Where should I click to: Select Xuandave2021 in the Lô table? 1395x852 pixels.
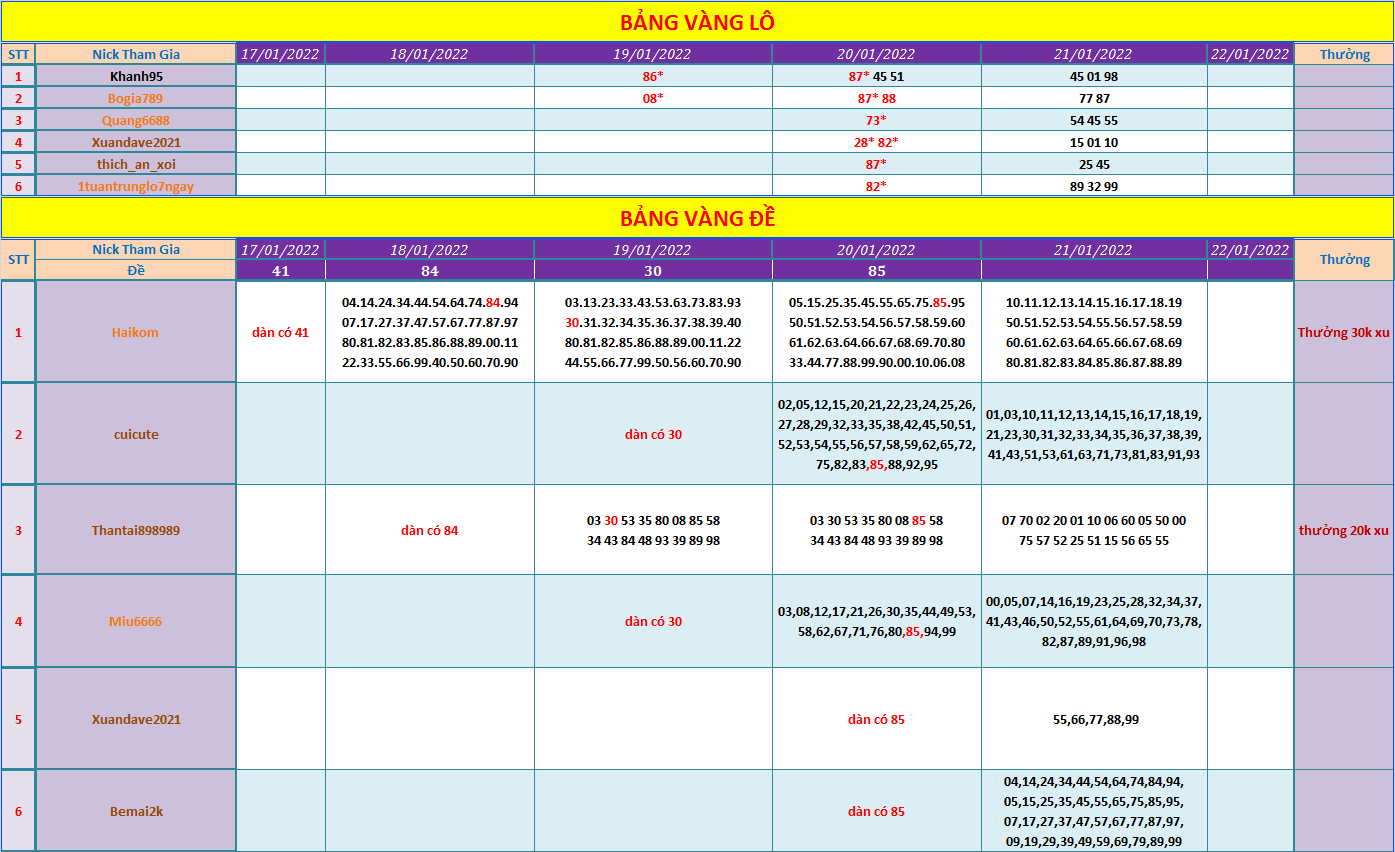pos(136,142)
